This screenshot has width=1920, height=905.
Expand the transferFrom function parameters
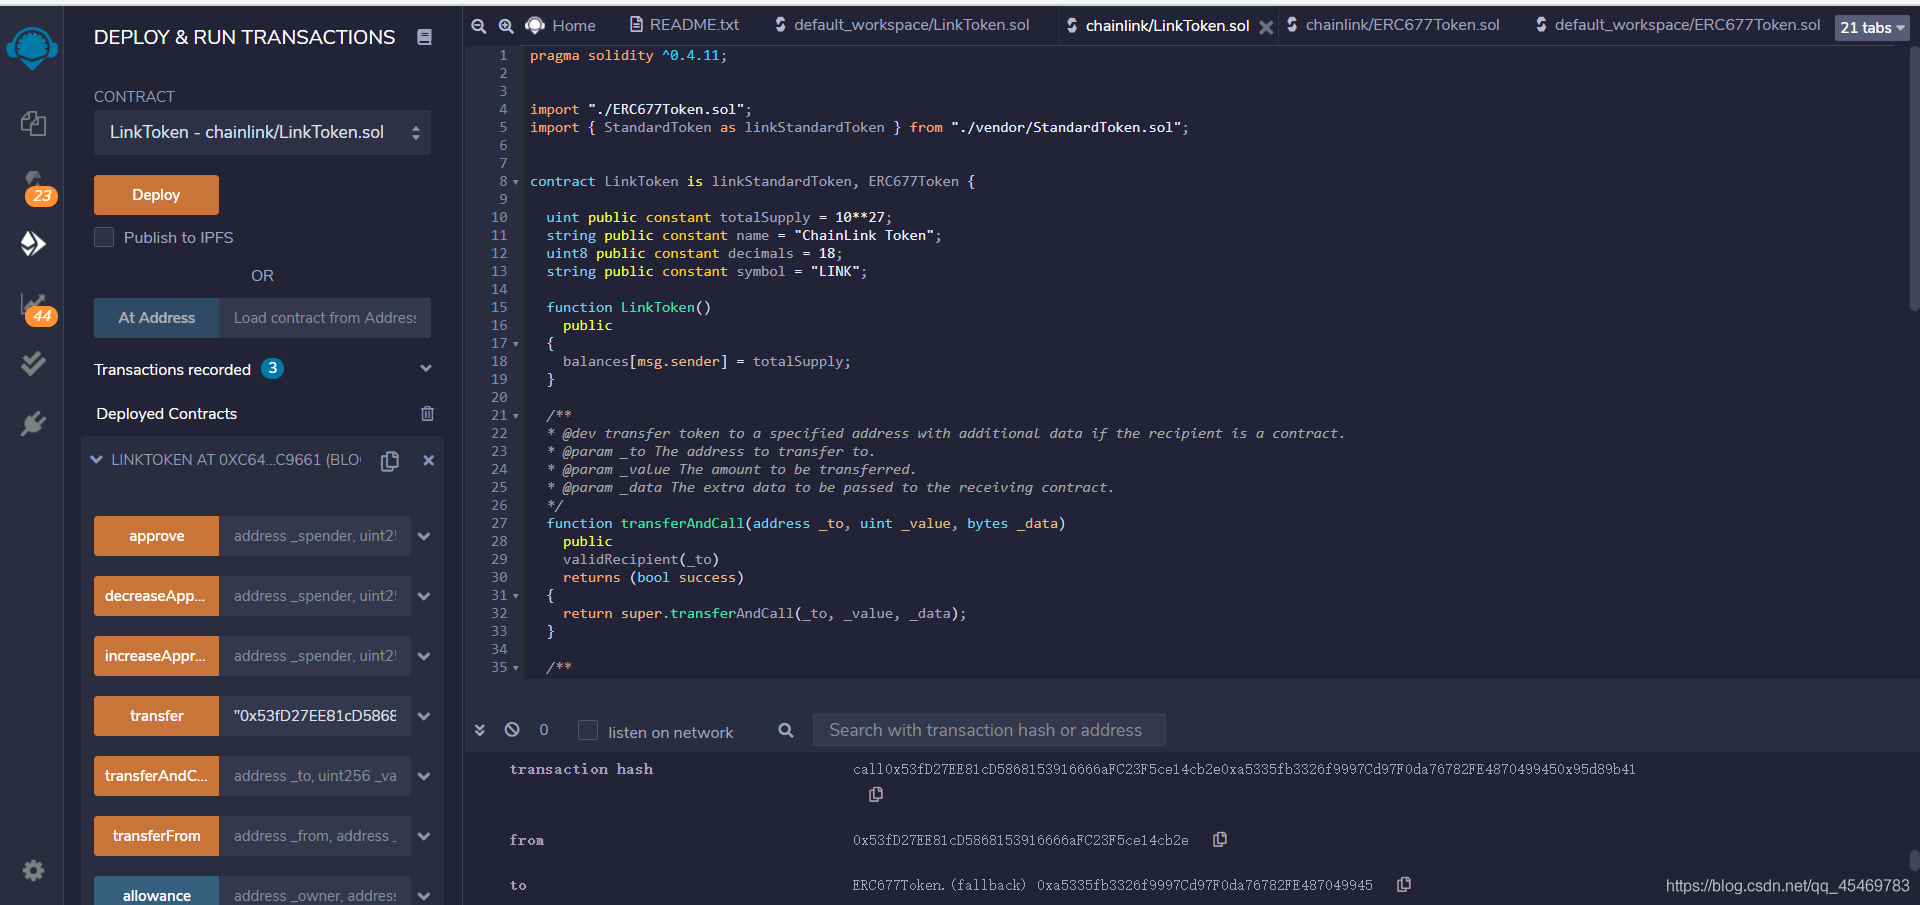[x=424, y=836]
